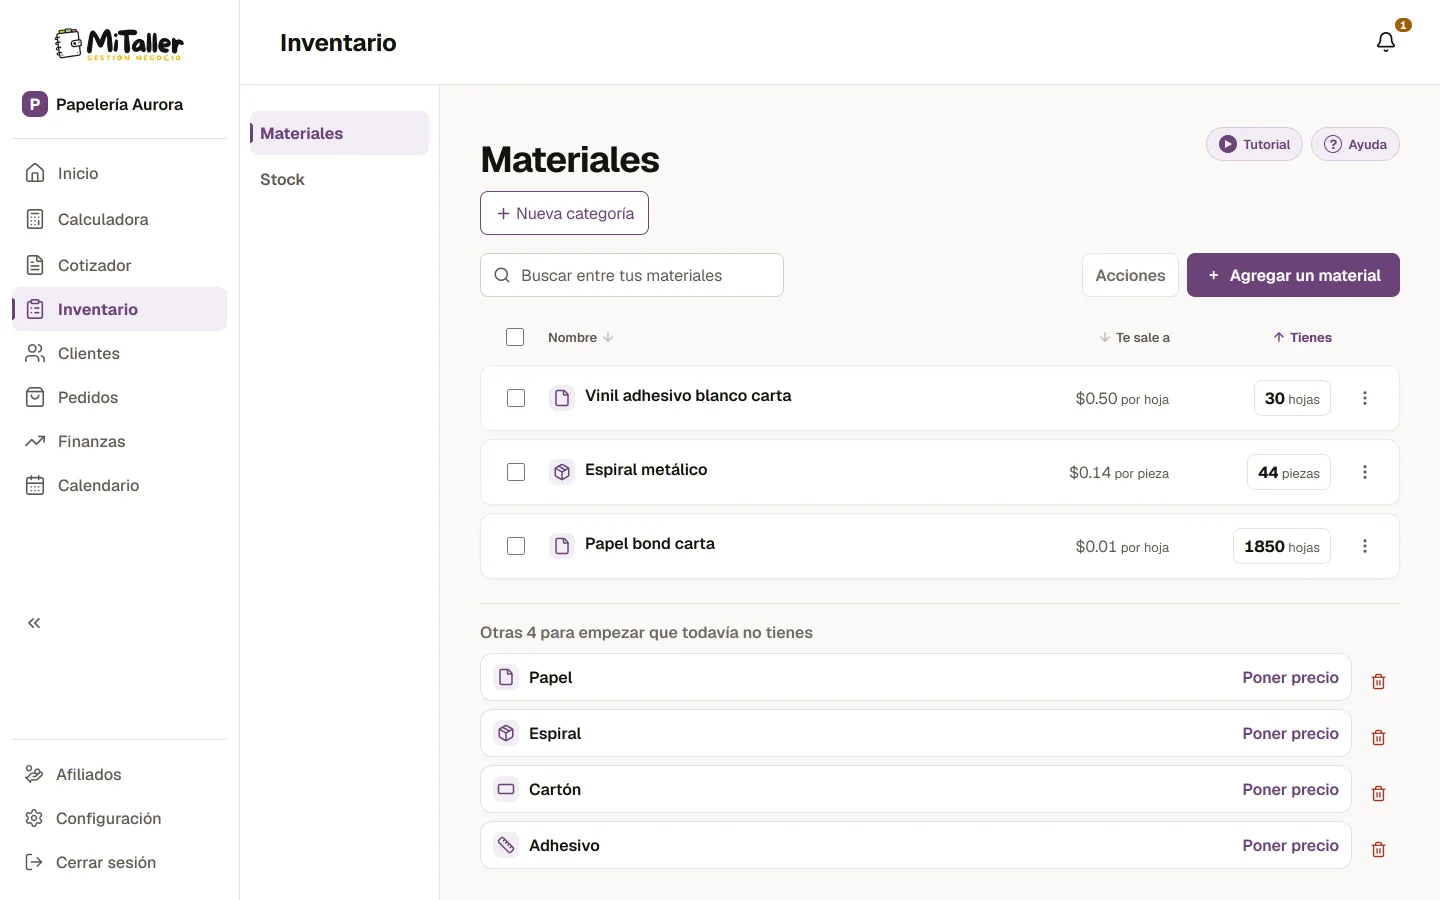This screenshot has height=900, width=1440.
Task: Remove the suggested Adhesivo category
Action: click(1378, 849)
